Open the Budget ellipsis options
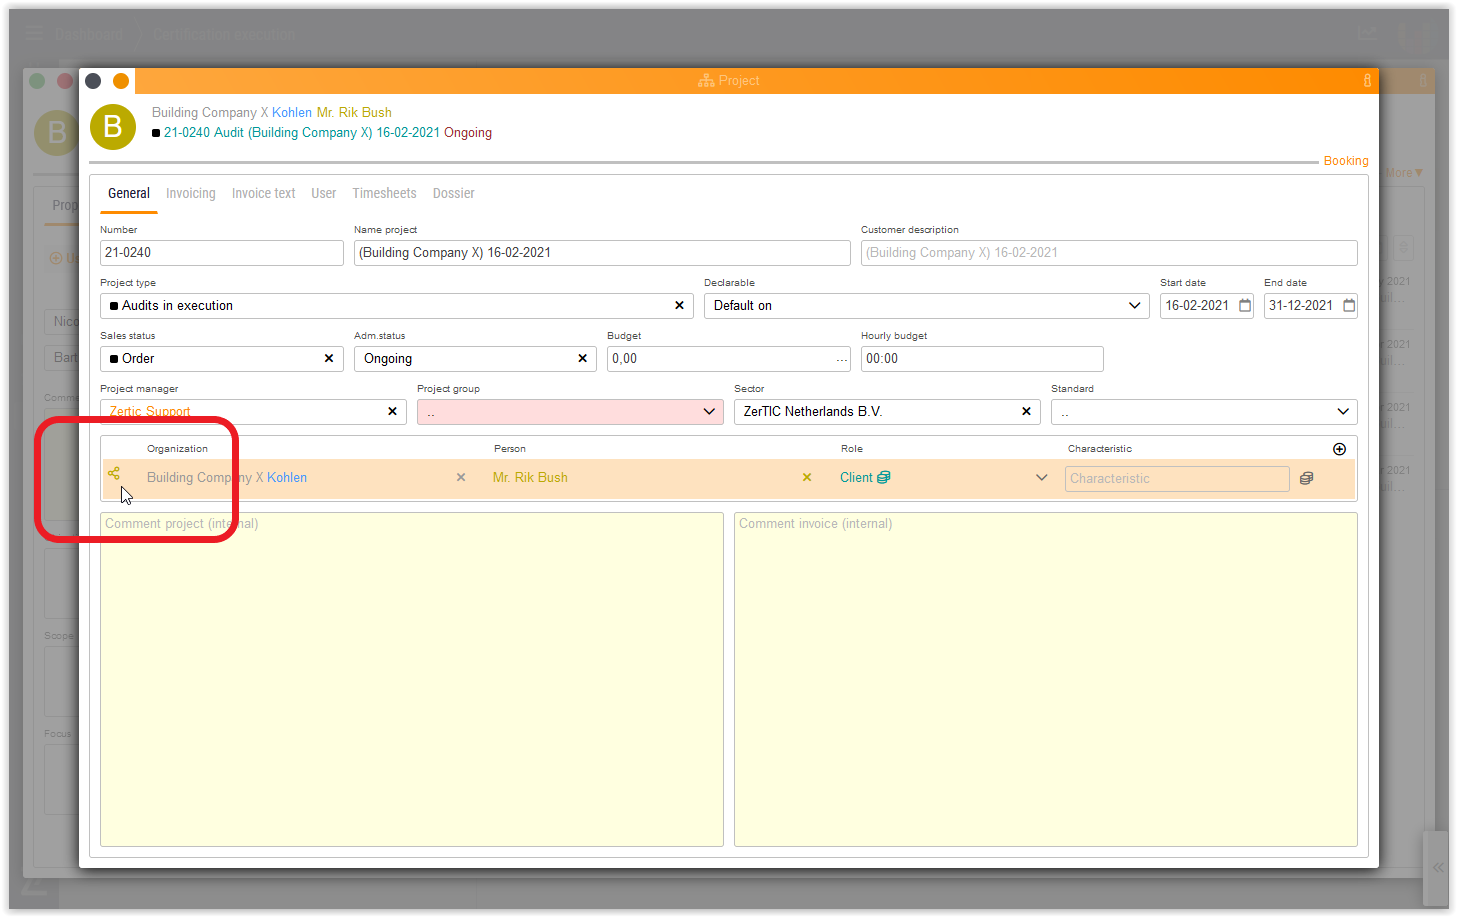The height and width of the screenshot is (917, 1457). [841, 359]
